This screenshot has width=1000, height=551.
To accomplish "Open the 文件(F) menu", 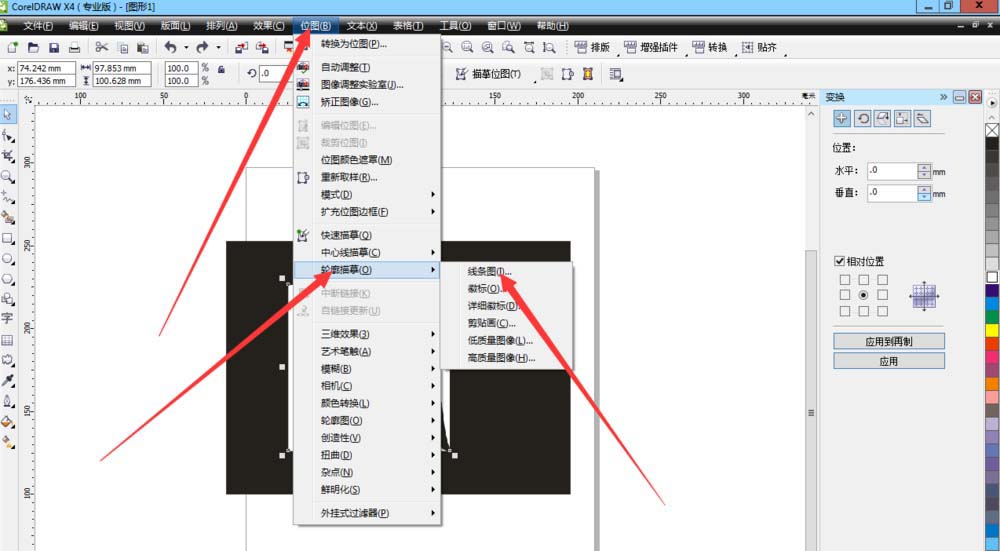I will (38, 26).
